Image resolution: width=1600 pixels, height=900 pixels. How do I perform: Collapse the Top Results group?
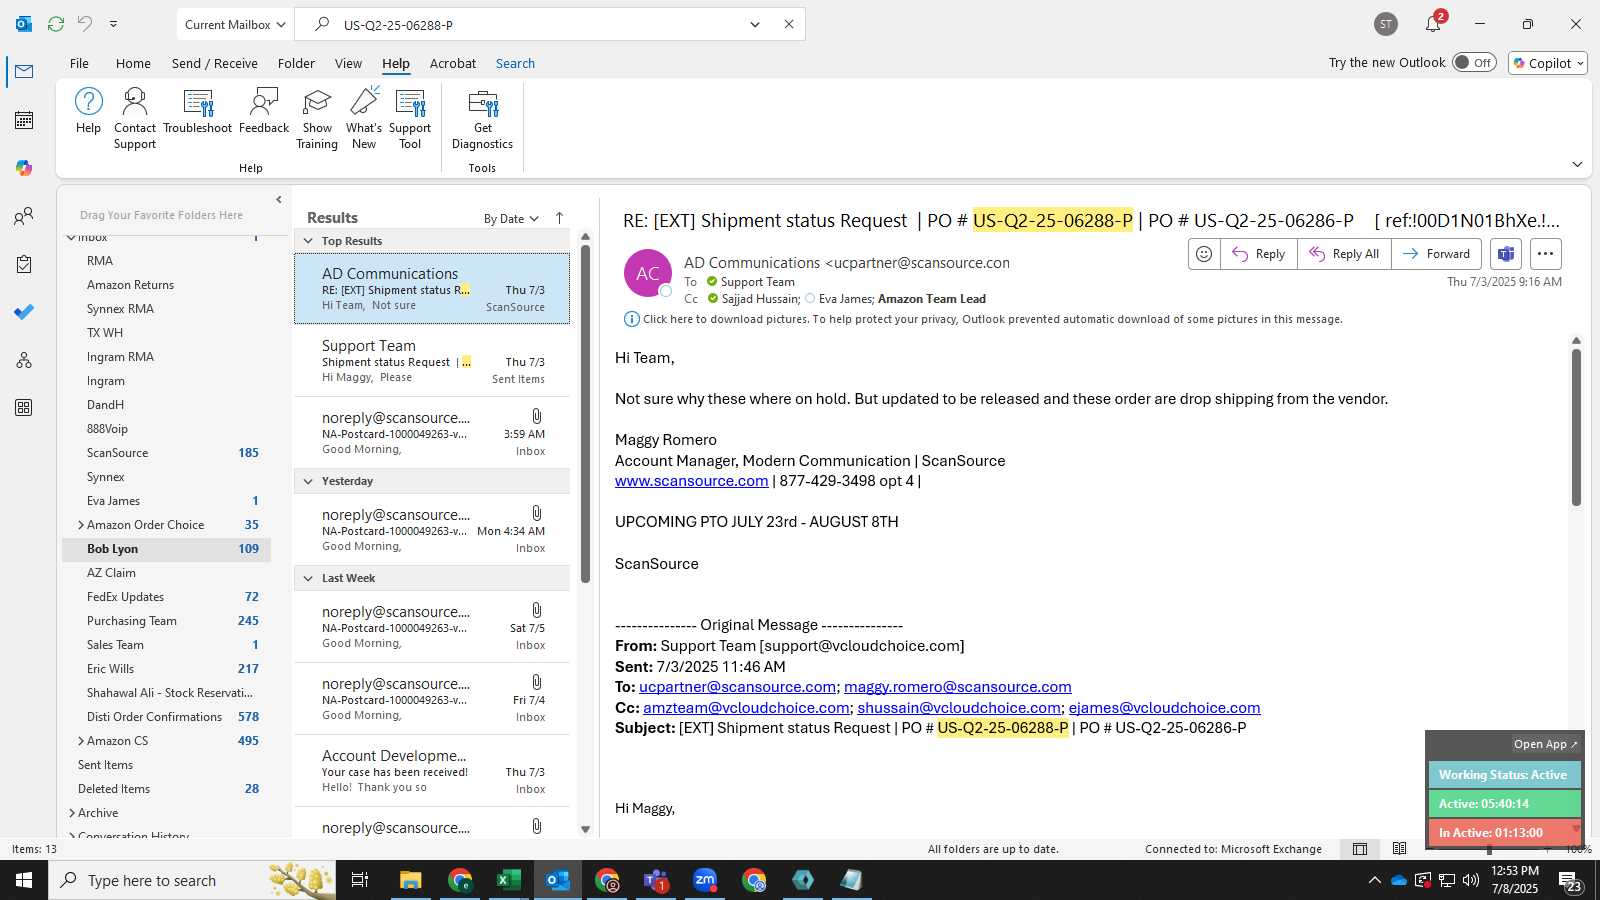[308, 241]
